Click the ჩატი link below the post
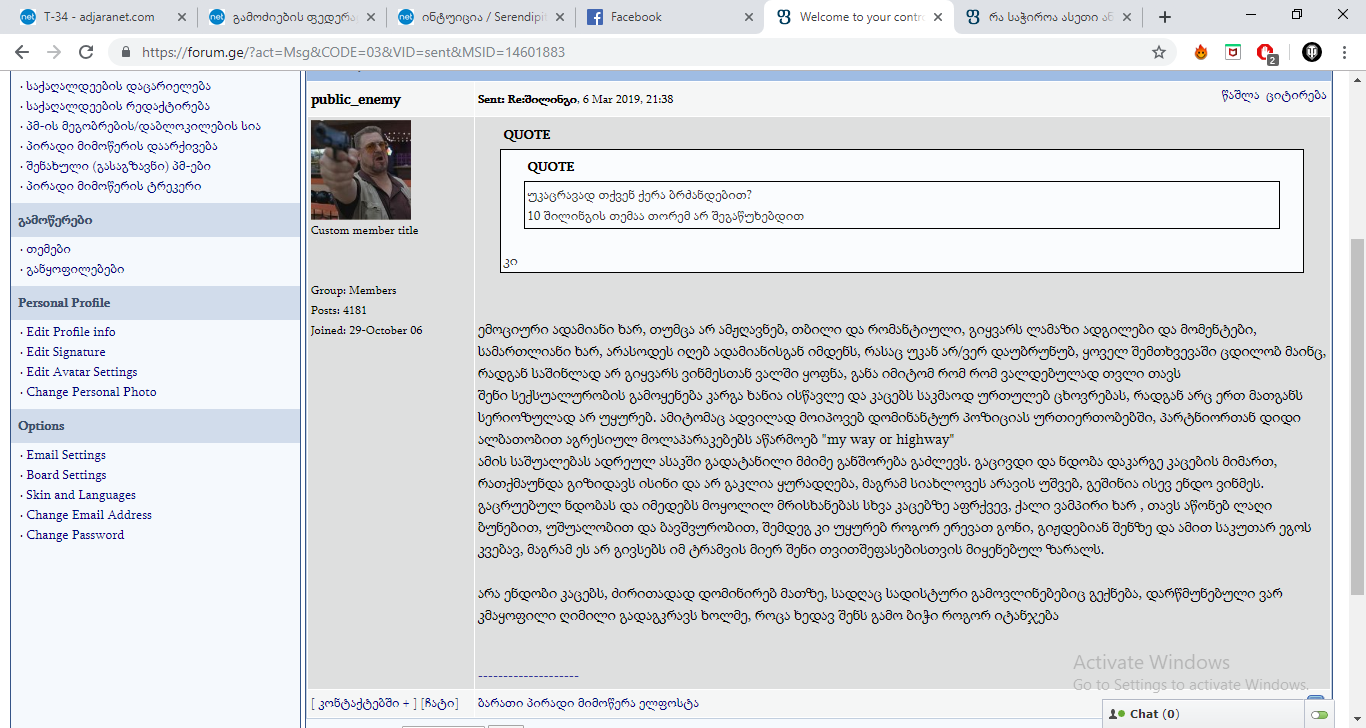 439,703
